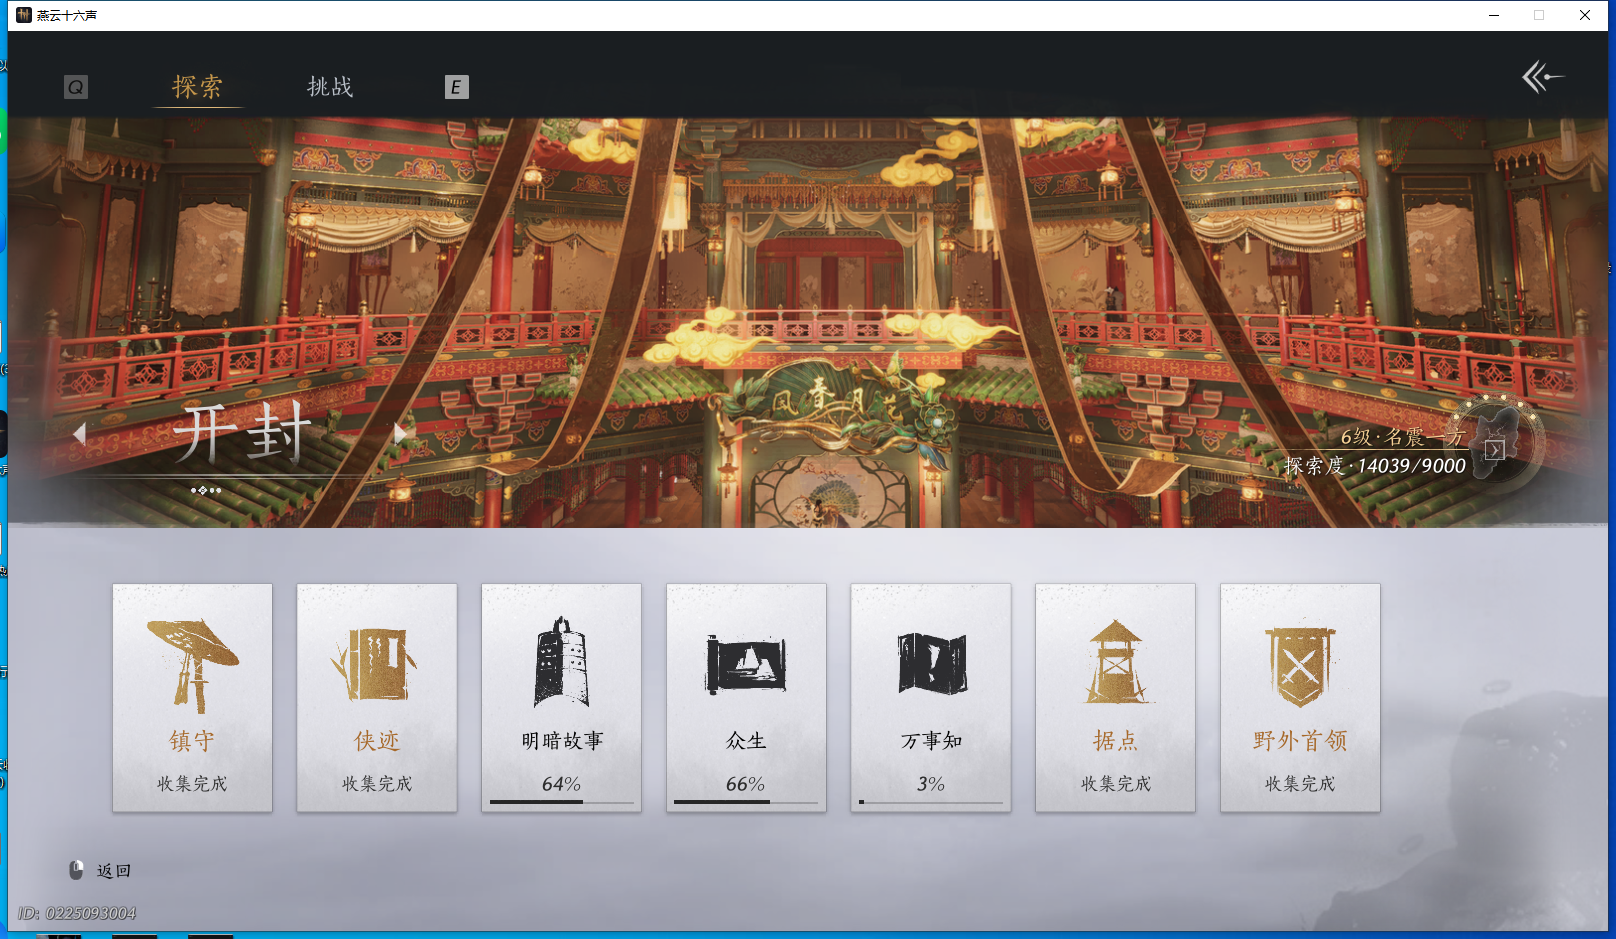Image resolution: width=1616 pixels, height=939 pixels.
Task: Select a region pagination dot under 开封
Action: coord(205,490)
